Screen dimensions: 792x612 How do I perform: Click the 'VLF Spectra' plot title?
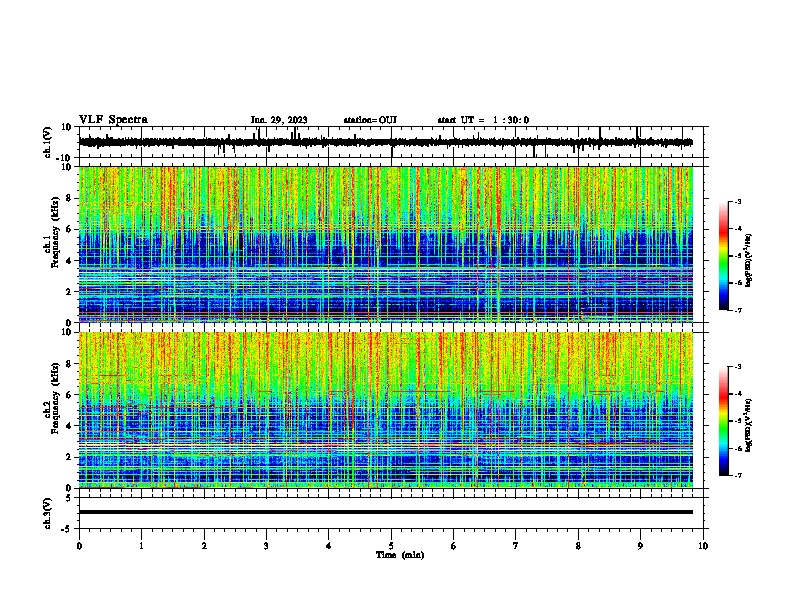[113, 120]
